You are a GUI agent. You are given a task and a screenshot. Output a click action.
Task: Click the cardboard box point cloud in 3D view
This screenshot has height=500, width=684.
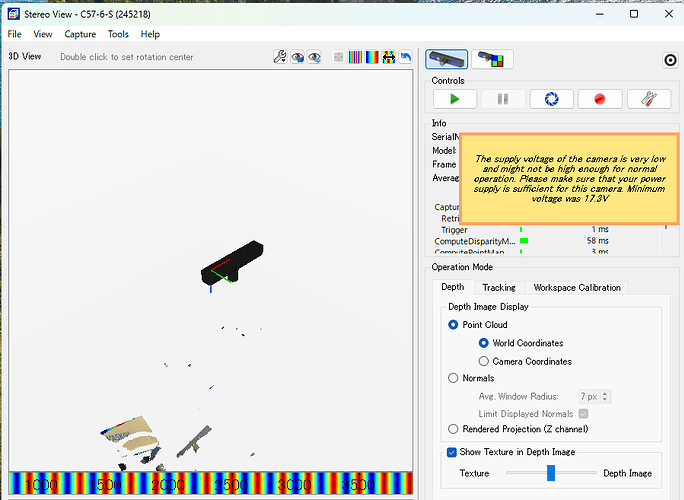click(130, 436)
